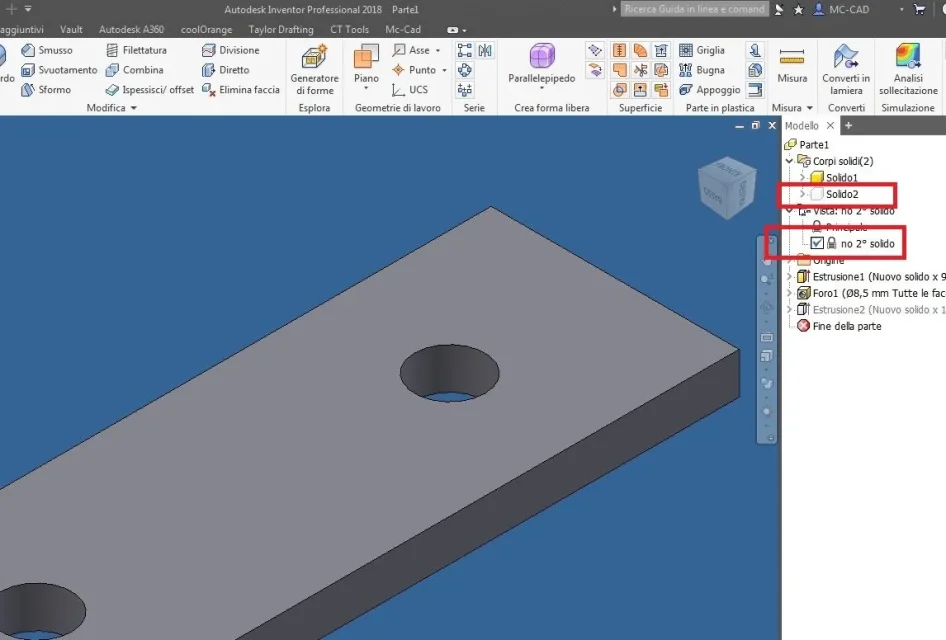Collapse the Corpi solidi(2) folder
946x640 pixels.
pos(789,161)
